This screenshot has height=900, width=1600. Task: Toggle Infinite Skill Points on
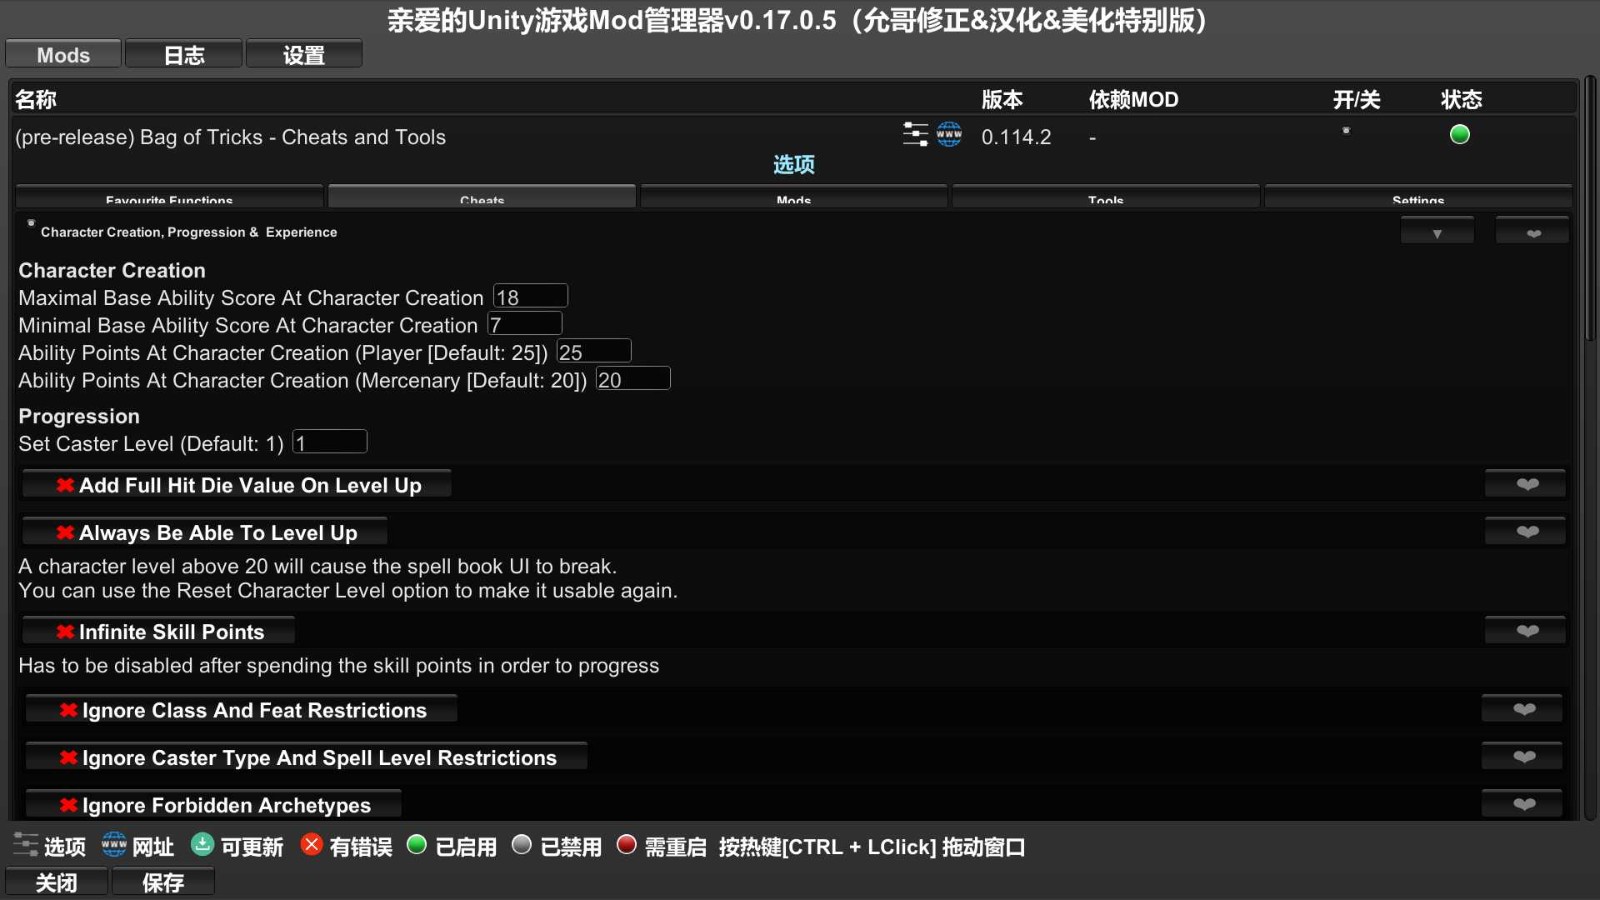pyautogui.click(x=160, y=632)
